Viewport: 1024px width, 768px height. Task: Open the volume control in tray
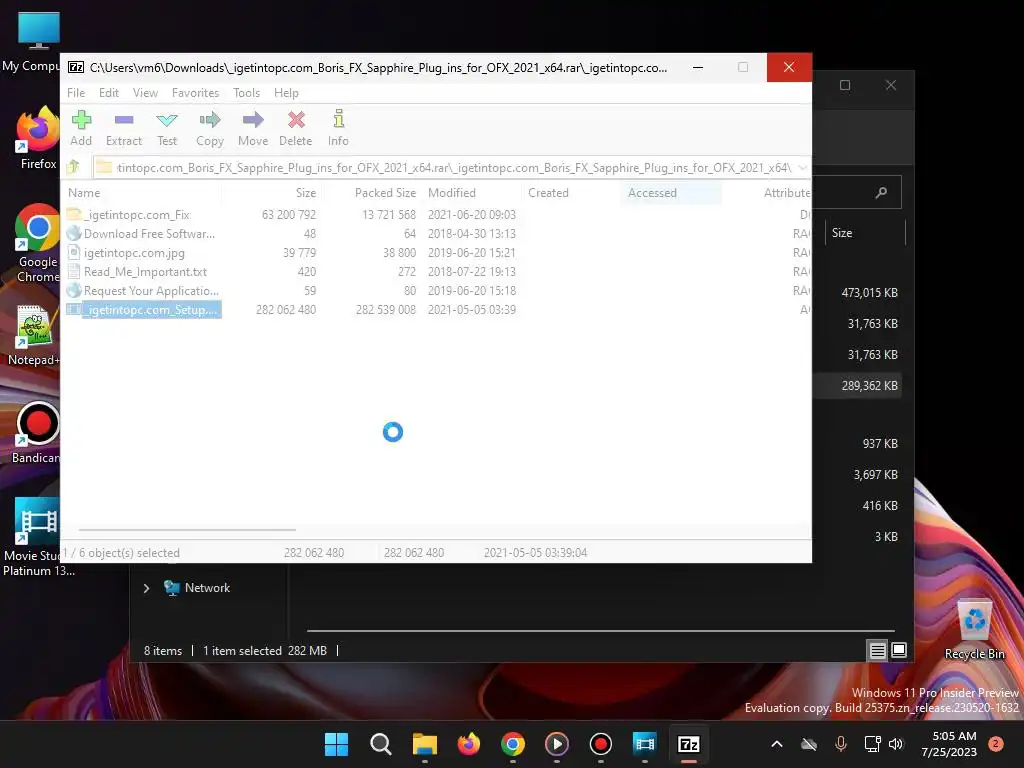[x=896, y=744]
